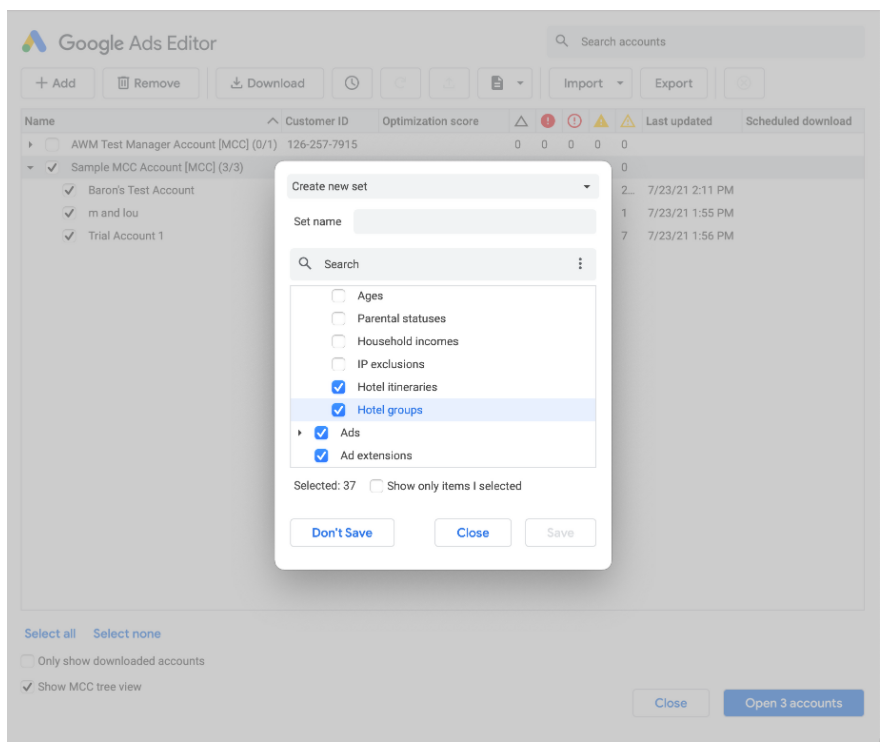The height and width of the screenshot is (748, 891).
Task: Open the Create new set dropdown
Action: [x=443, y=186]
